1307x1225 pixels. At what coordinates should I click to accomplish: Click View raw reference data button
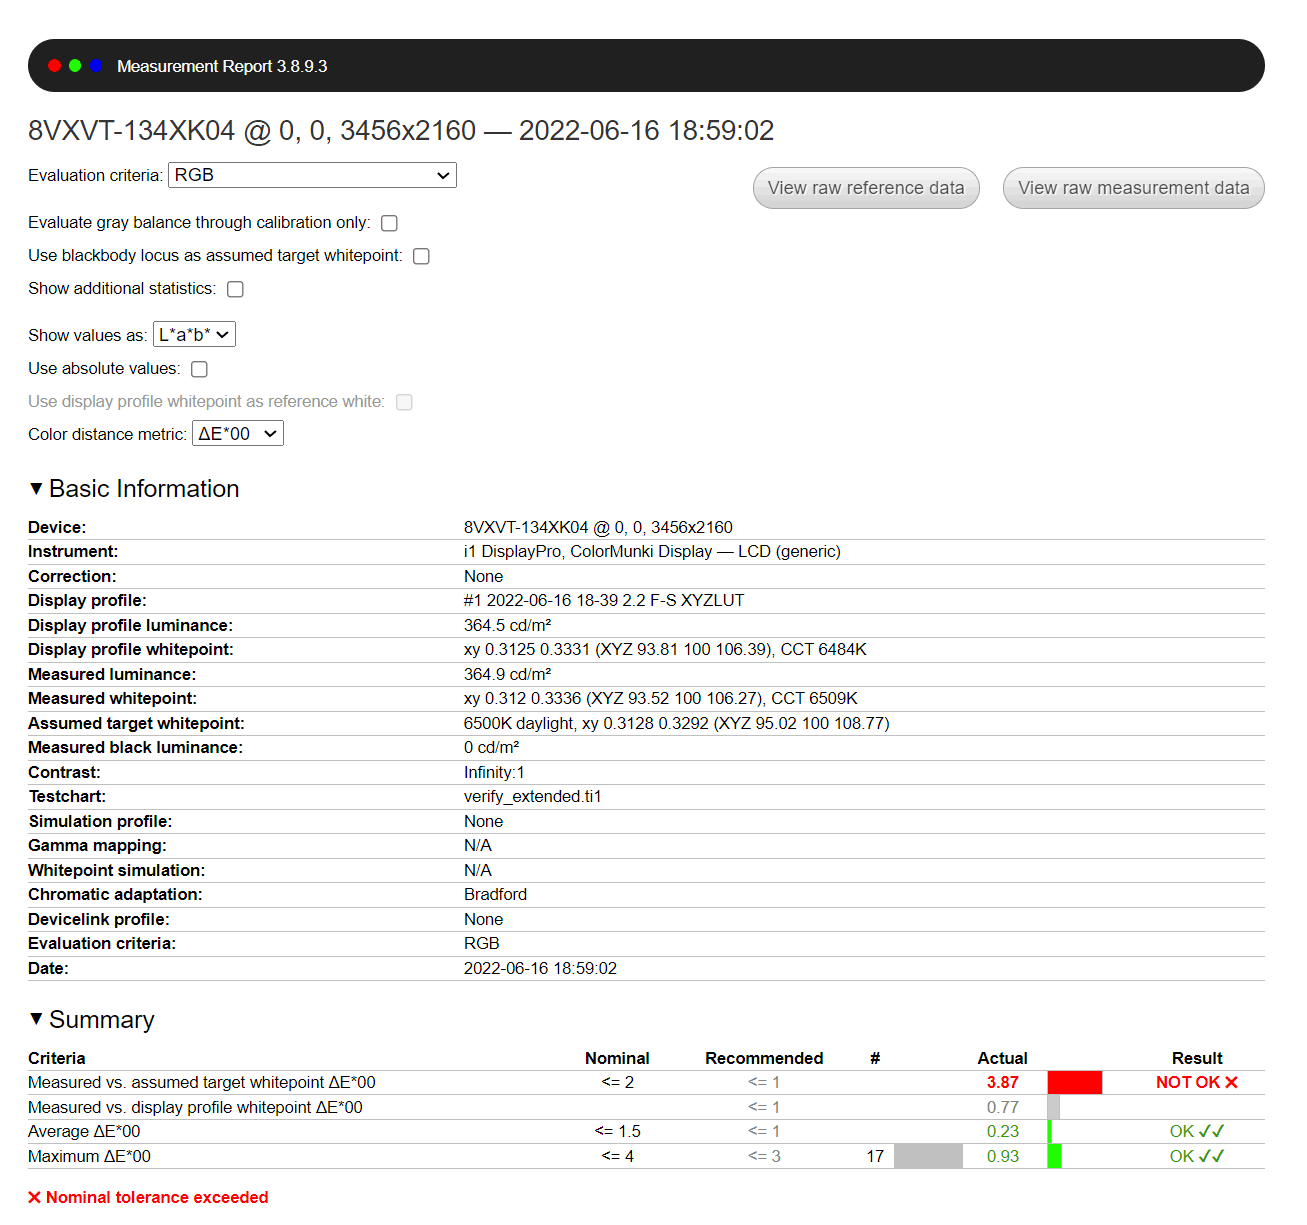(x=866, y=188)
